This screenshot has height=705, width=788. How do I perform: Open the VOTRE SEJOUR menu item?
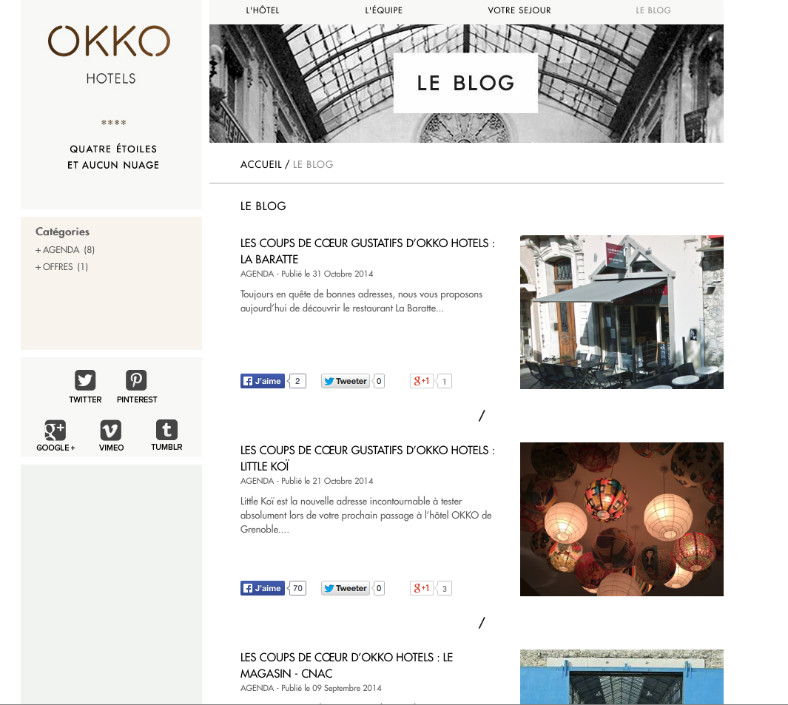coord(519,10)
